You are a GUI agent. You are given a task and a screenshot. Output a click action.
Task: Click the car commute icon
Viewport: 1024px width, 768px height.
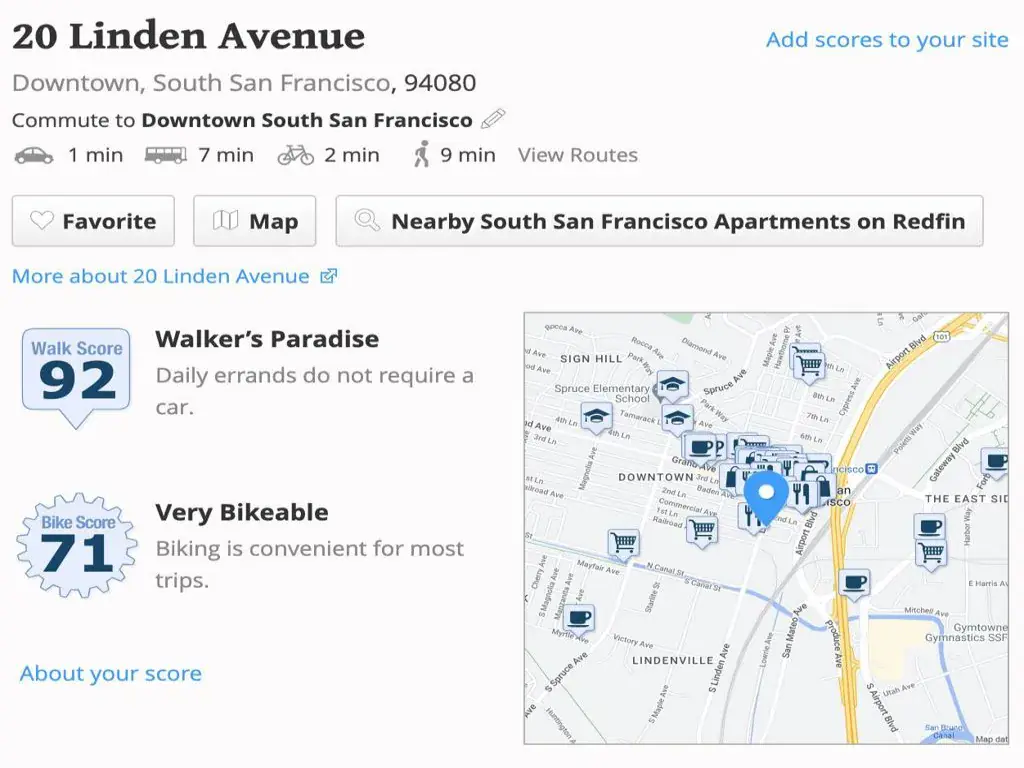click(x=34, y=155)
